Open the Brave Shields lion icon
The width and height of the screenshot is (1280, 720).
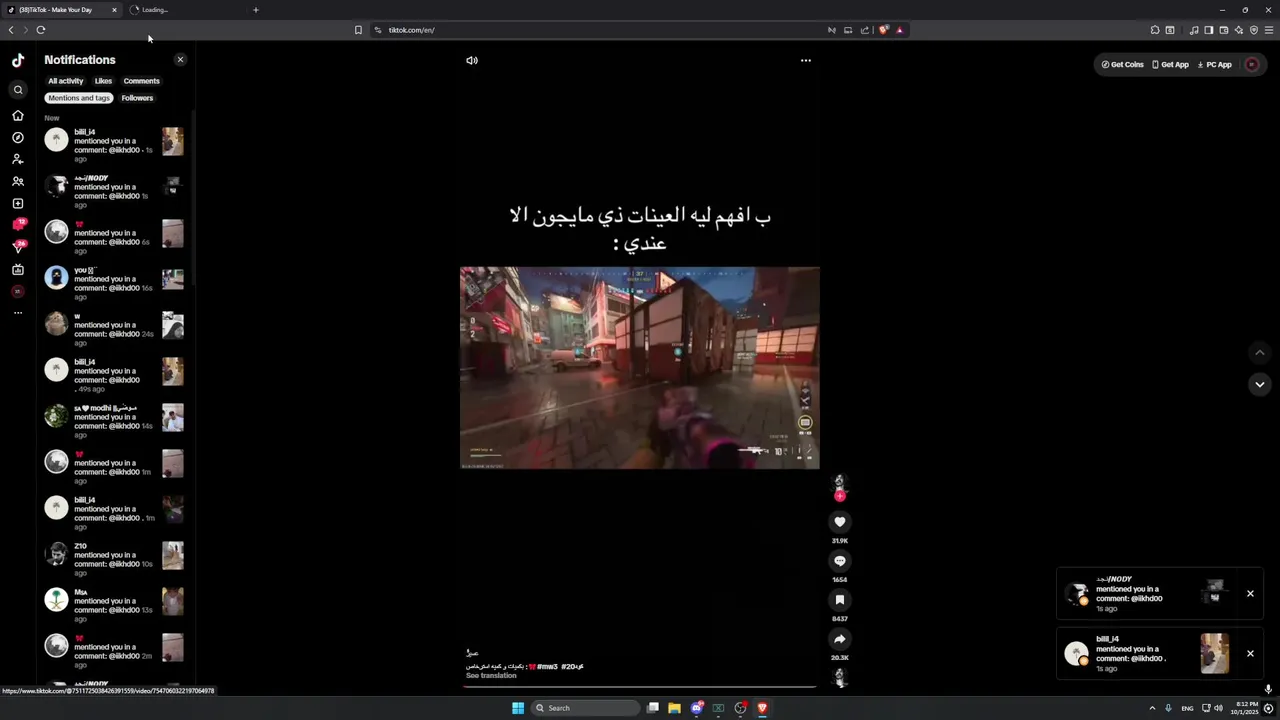tap(883, 30)
